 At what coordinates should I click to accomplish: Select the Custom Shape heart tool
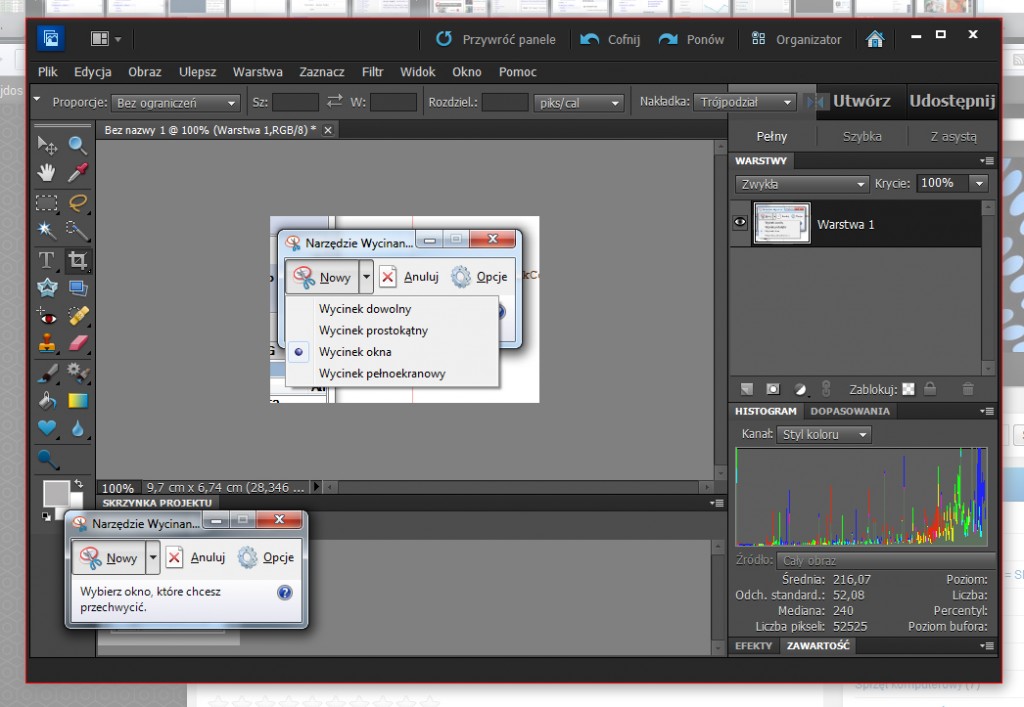click(46, 428)
